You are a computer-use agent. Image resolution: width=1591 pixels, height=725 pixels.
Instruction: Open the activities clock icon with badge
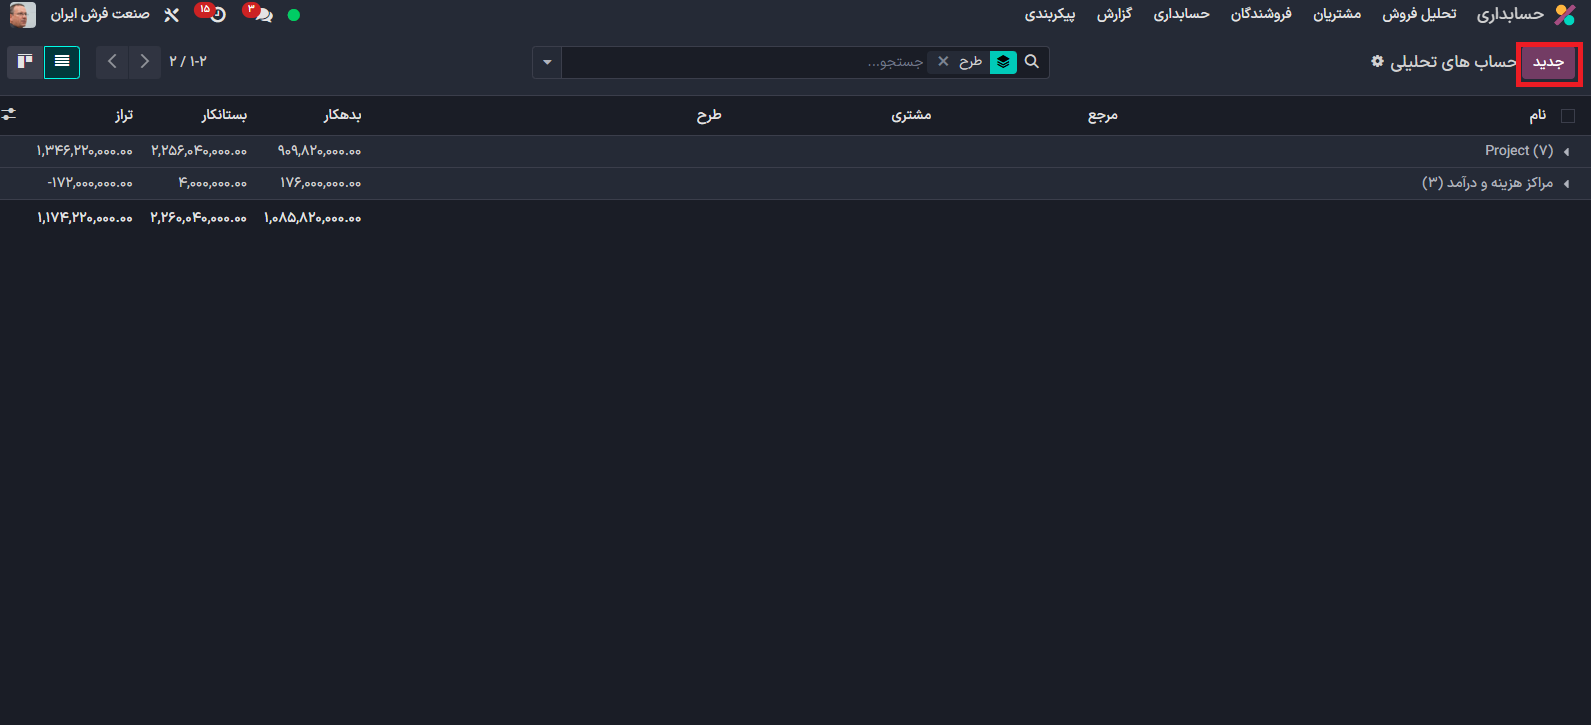pyautogui.click(x=217, y=15)
